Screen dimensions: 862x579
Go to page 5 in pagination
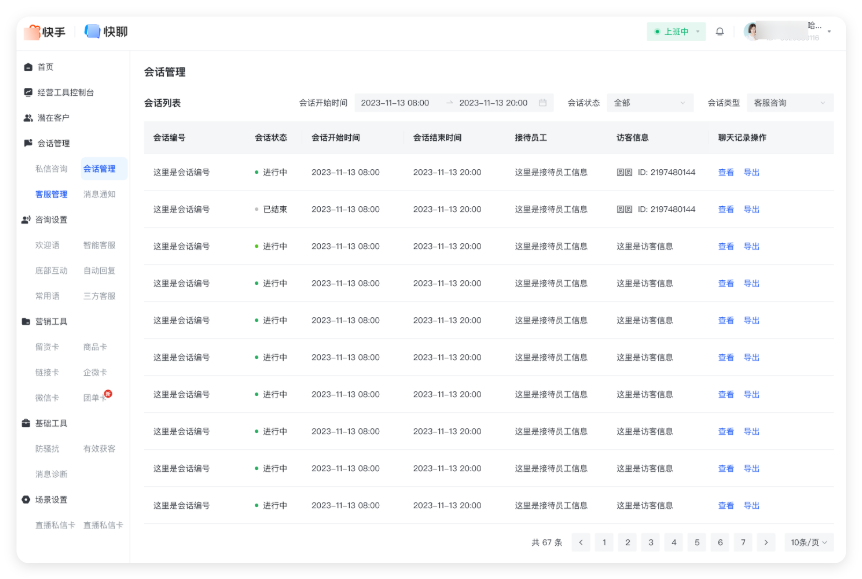click(696, 542)
